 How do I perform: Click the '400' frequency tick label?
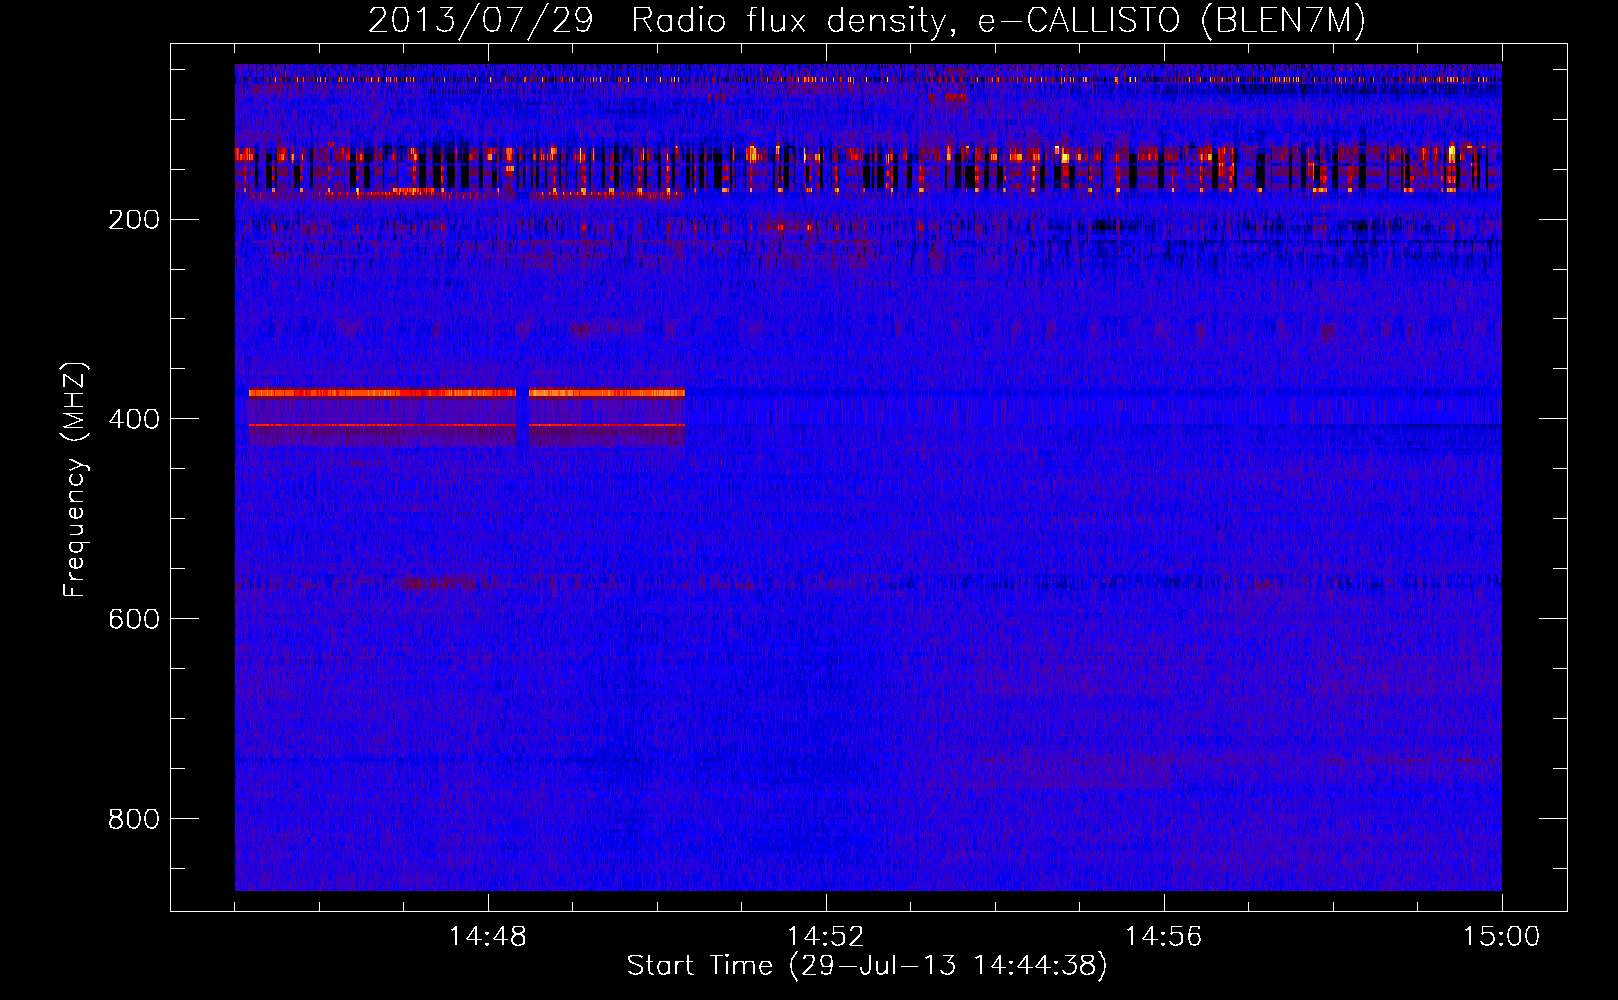click(x=134, y=419)
